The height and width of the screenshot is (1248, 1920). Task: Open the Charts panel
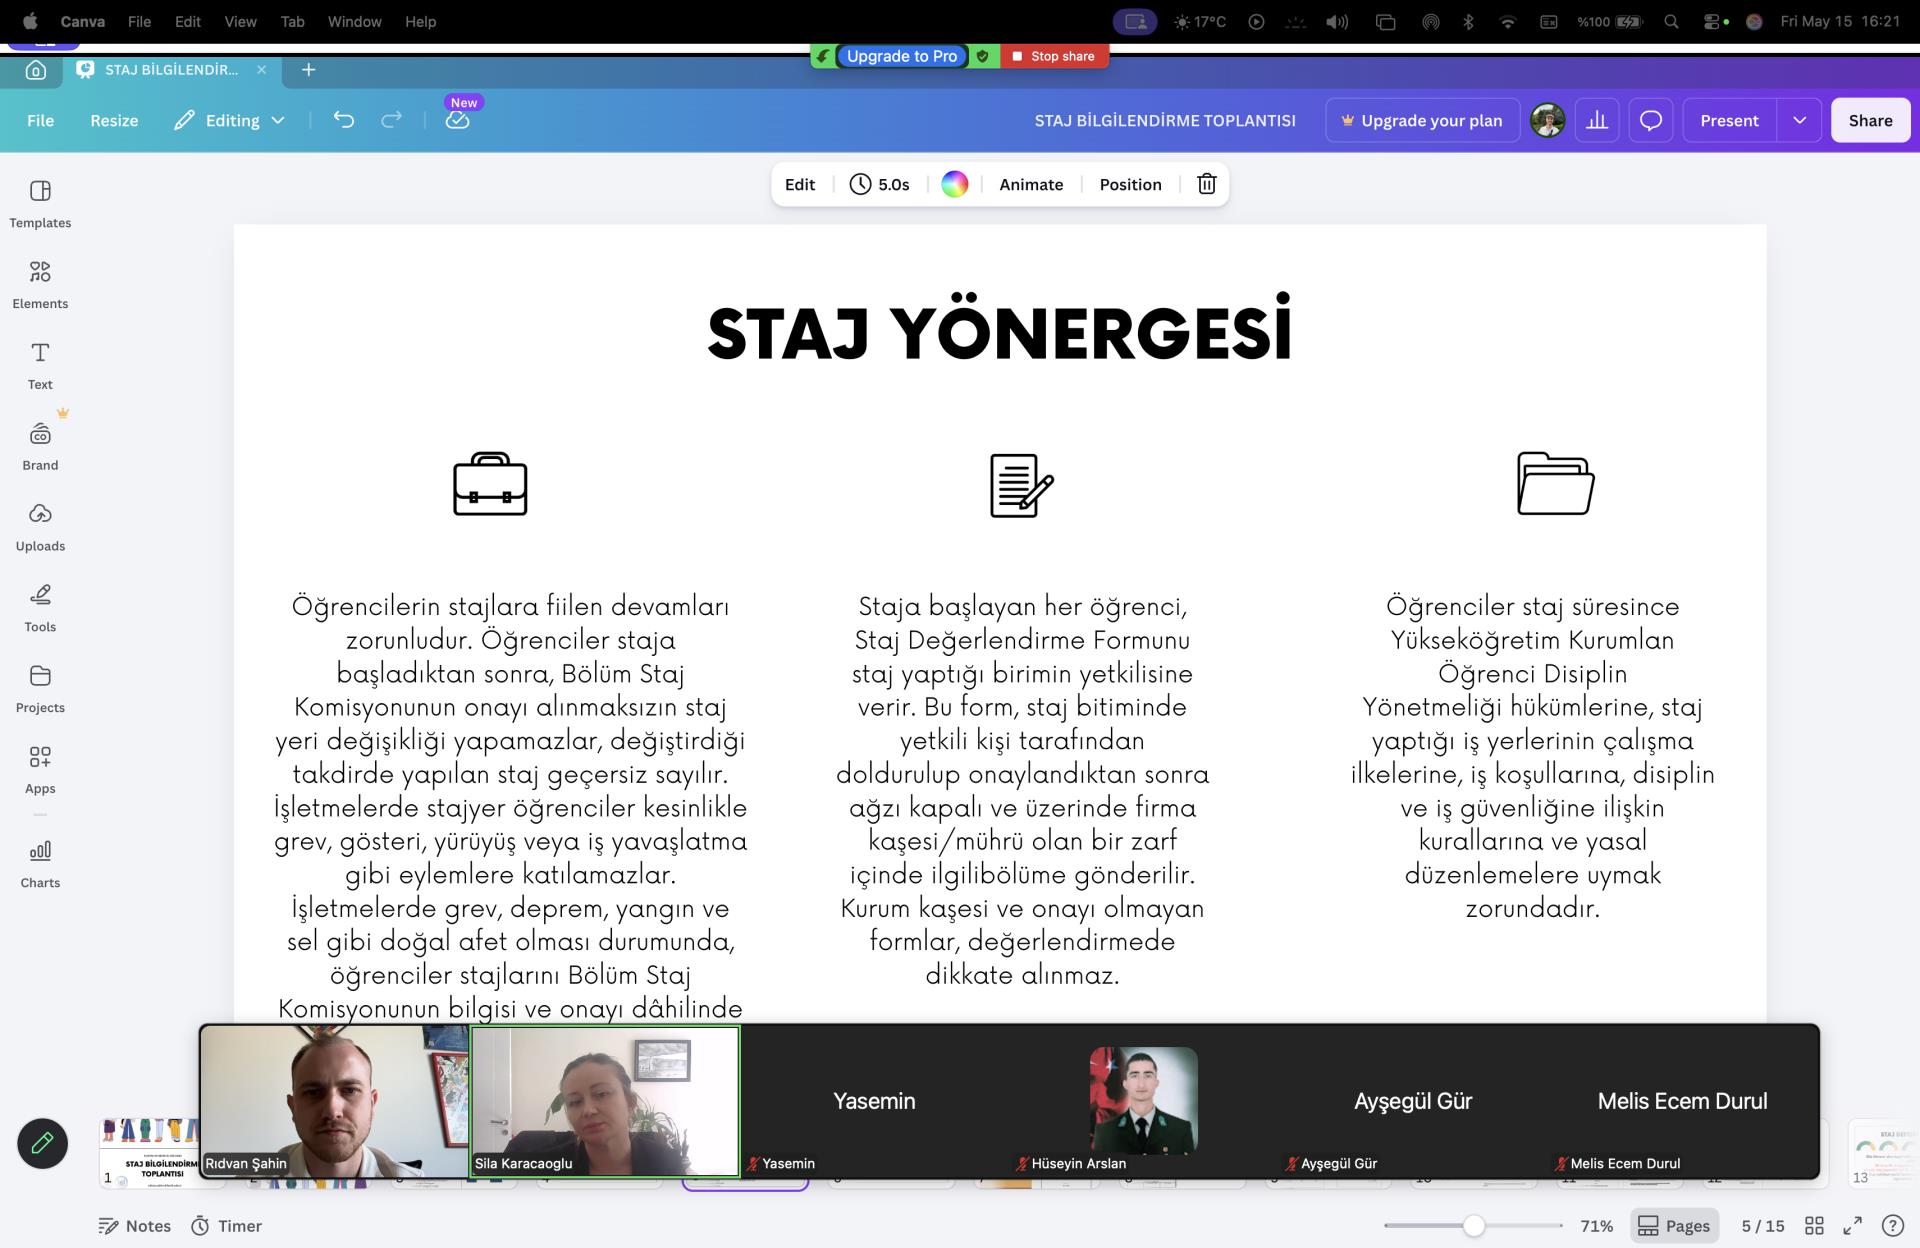pos(40,864)
